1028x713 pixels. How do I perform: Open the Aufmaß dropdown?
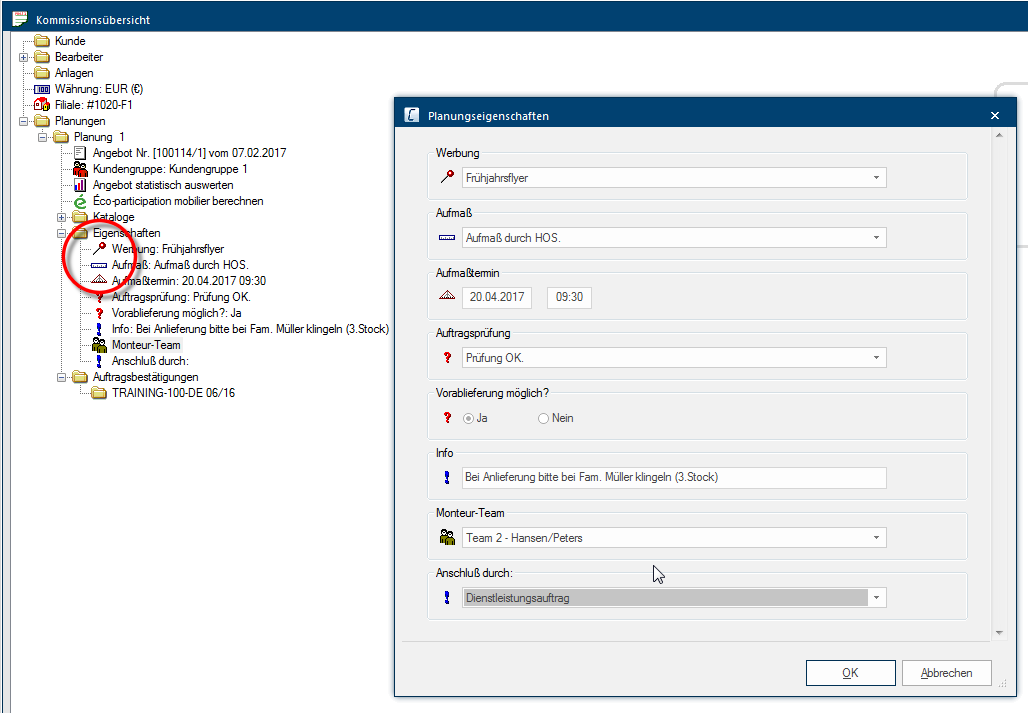(876, 238)
